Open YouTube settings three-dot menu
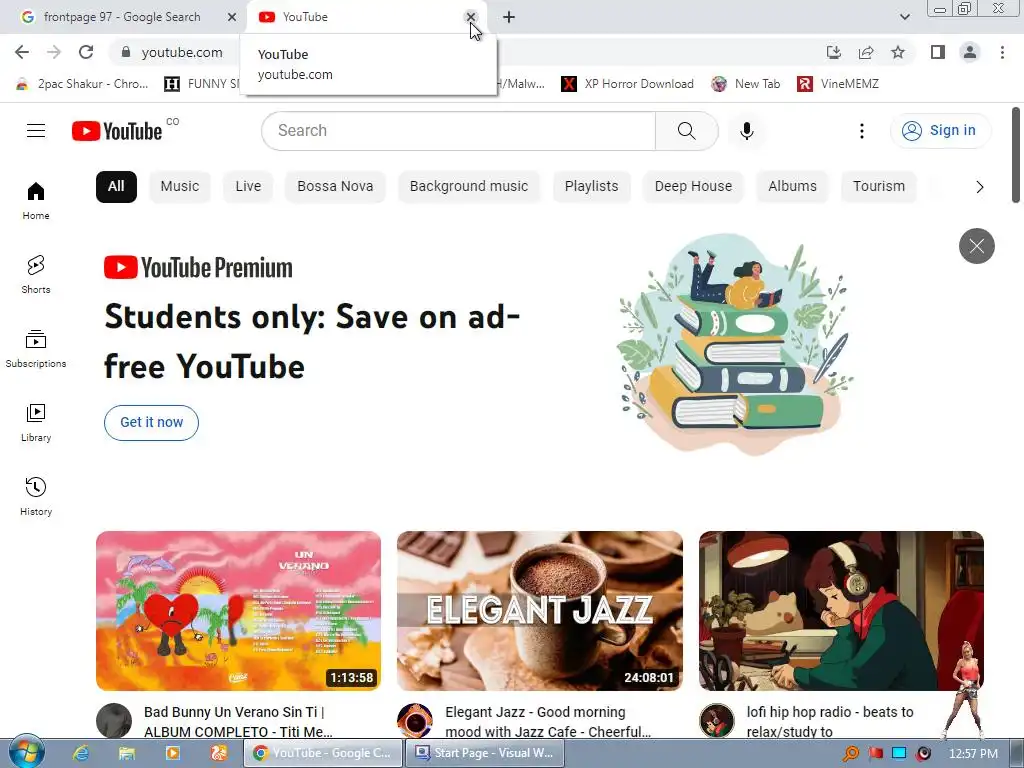1024x768 pixels. (x=861, y=131)
